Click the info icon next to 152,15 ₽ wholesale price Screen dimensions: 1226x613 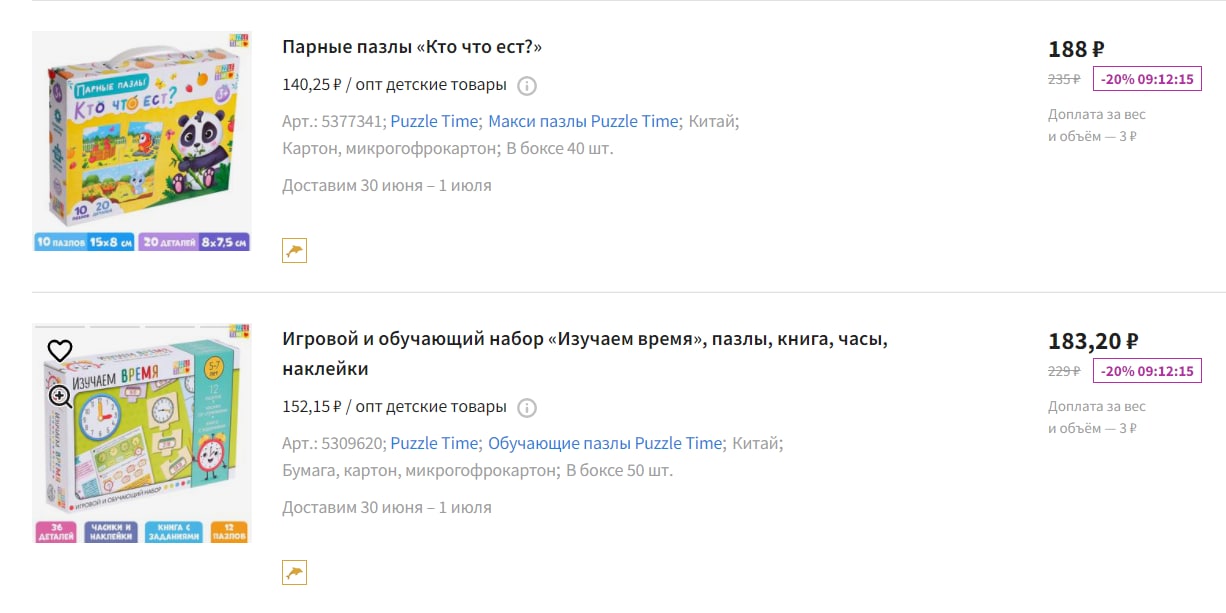coord(527,407)
